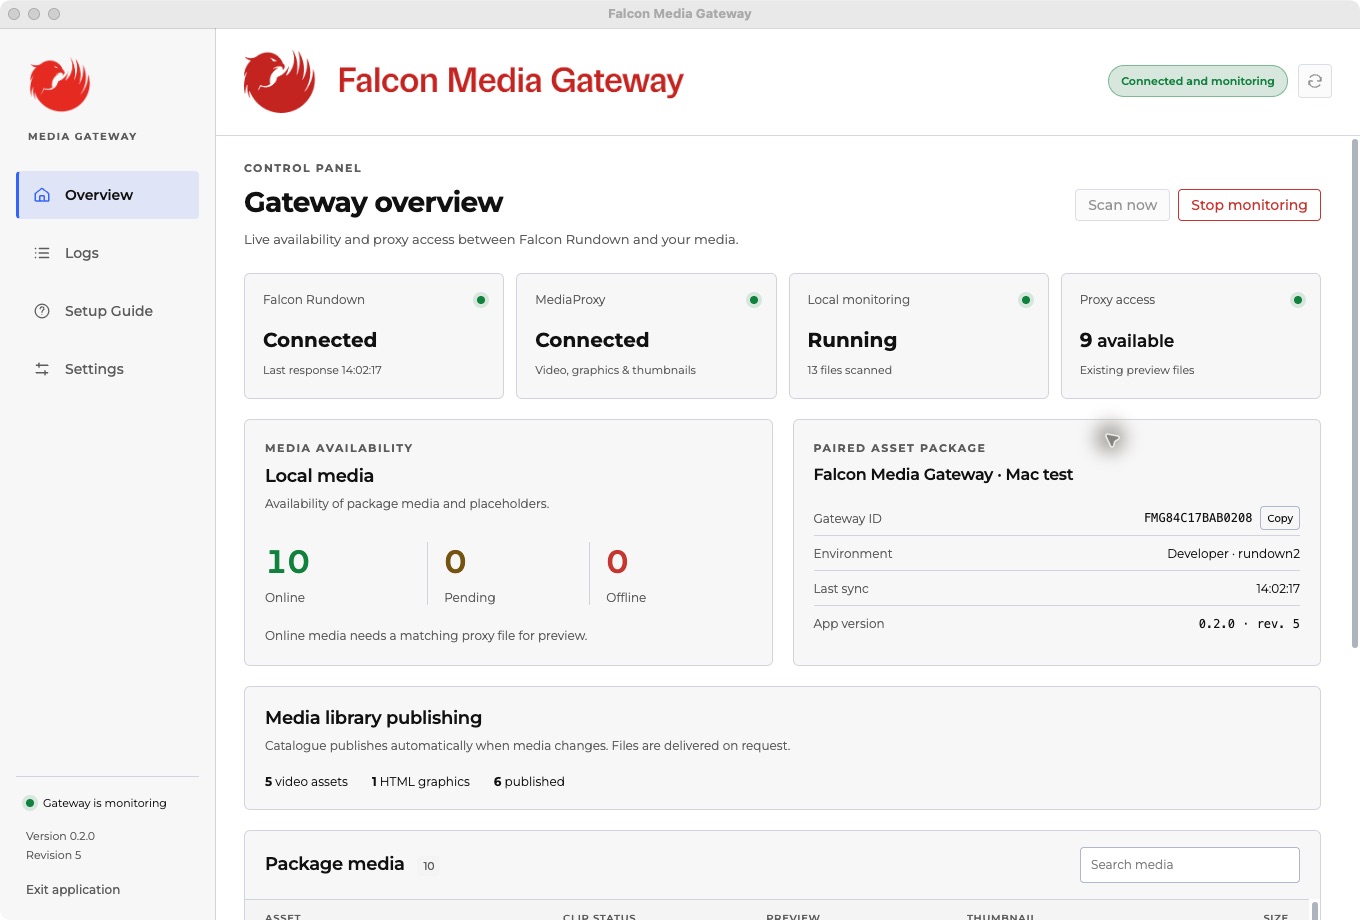Click the Existing preview files text
This screenshot has height=920, width=1360.
point(1137,370)
